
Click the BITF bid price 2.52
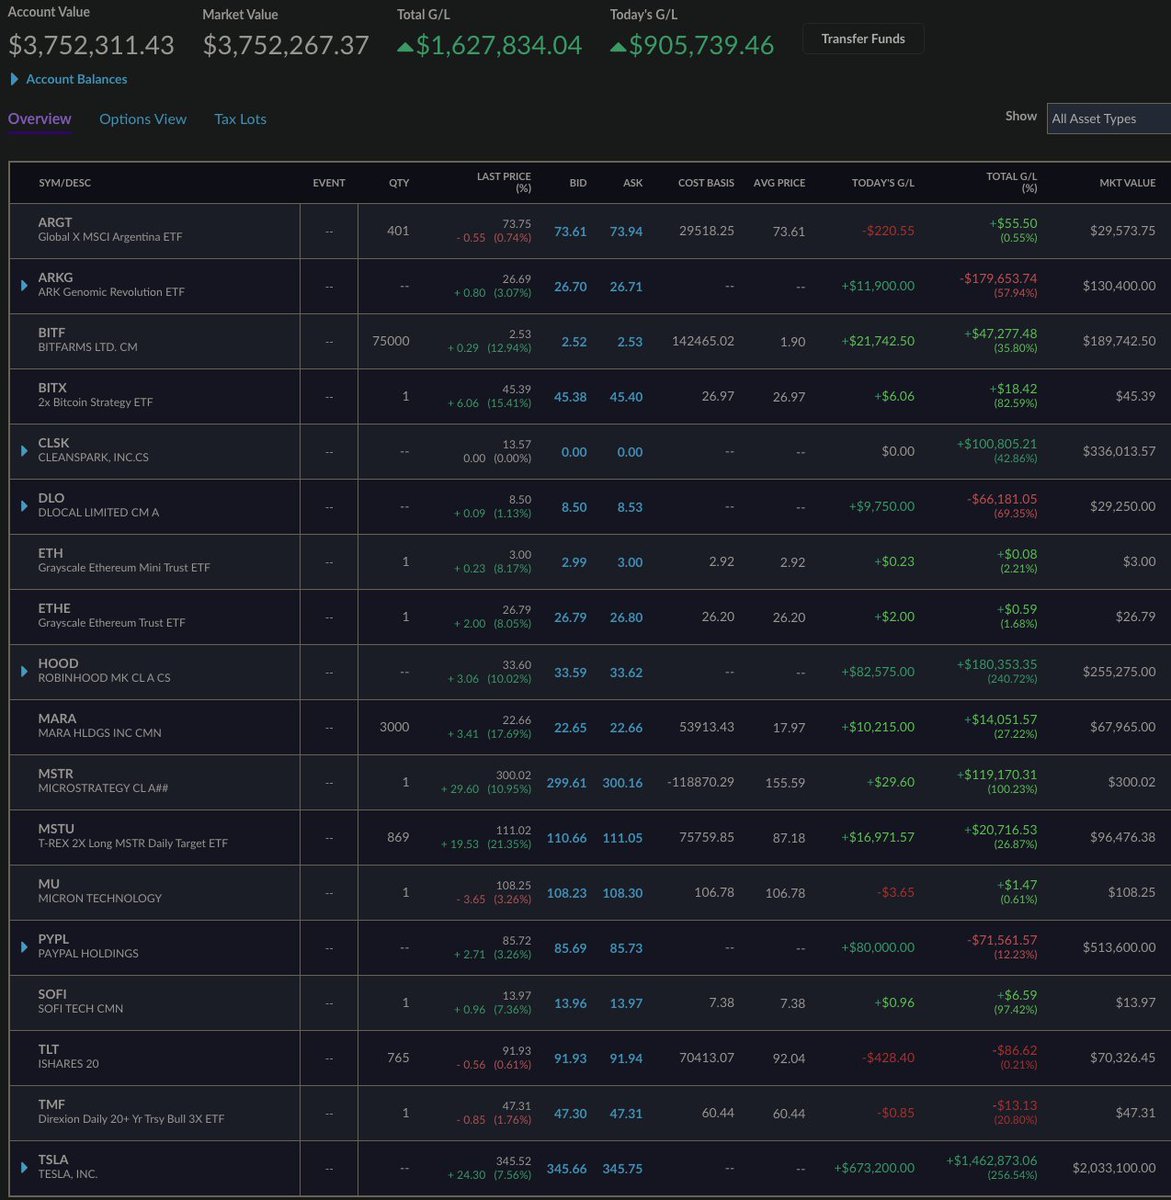coord(574,342)
